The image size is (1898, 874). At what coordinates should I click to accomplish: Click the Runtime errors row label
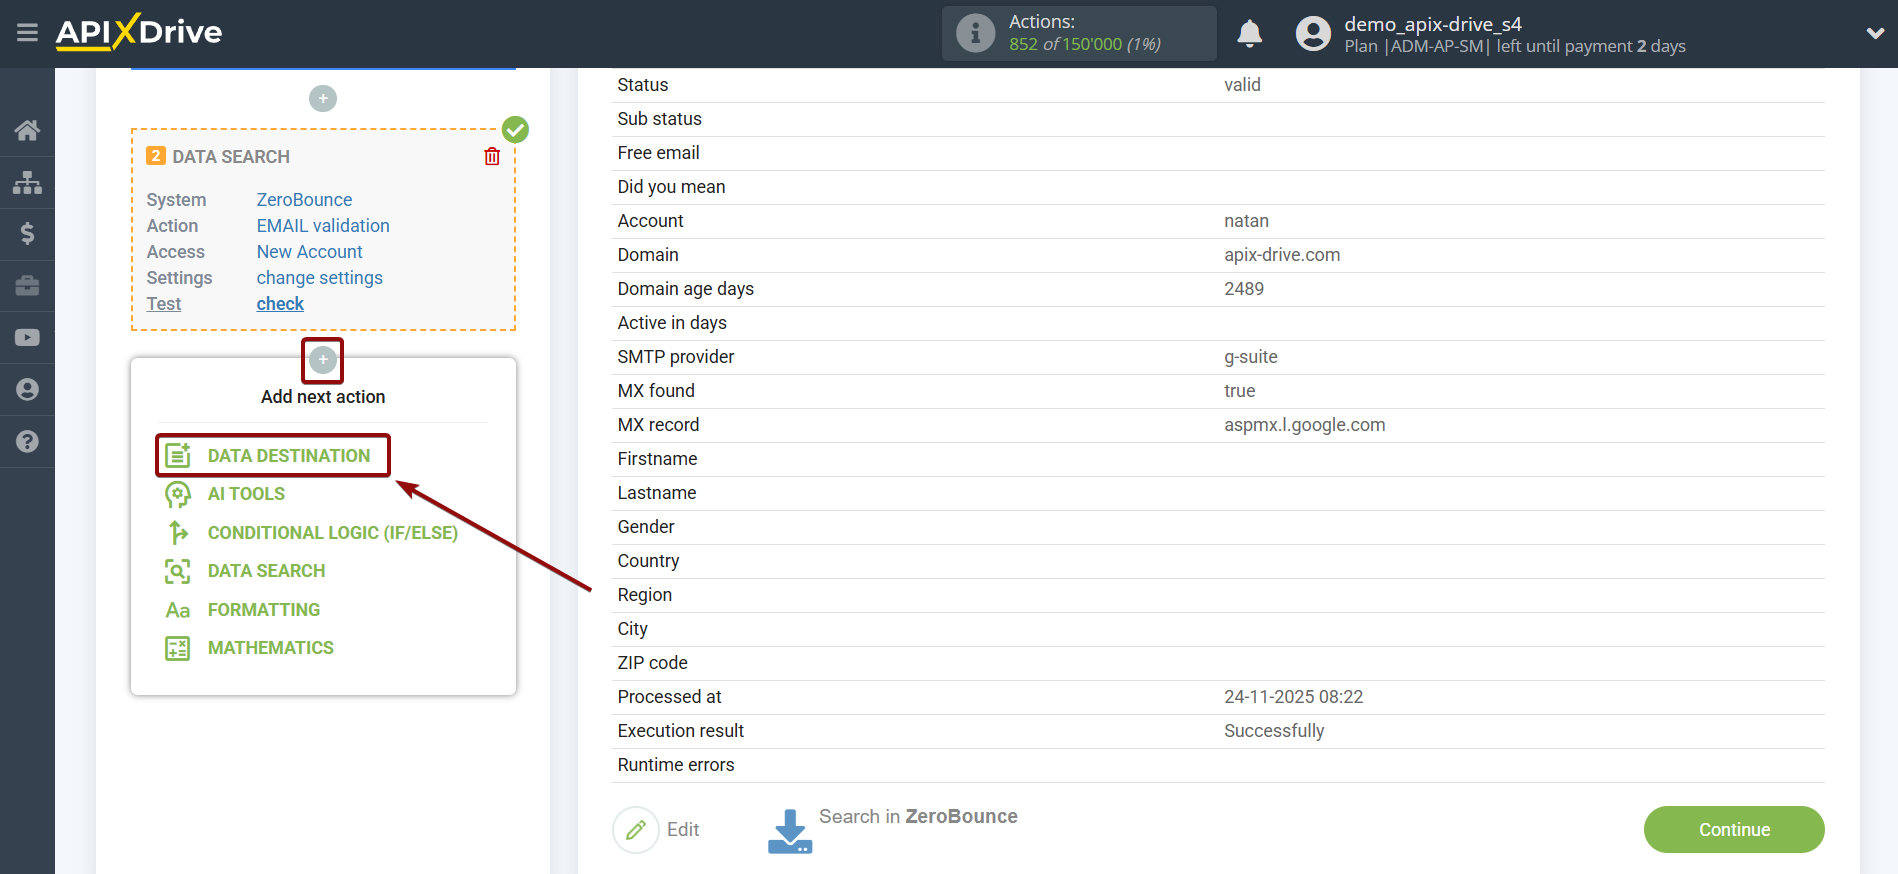[676, 765]
